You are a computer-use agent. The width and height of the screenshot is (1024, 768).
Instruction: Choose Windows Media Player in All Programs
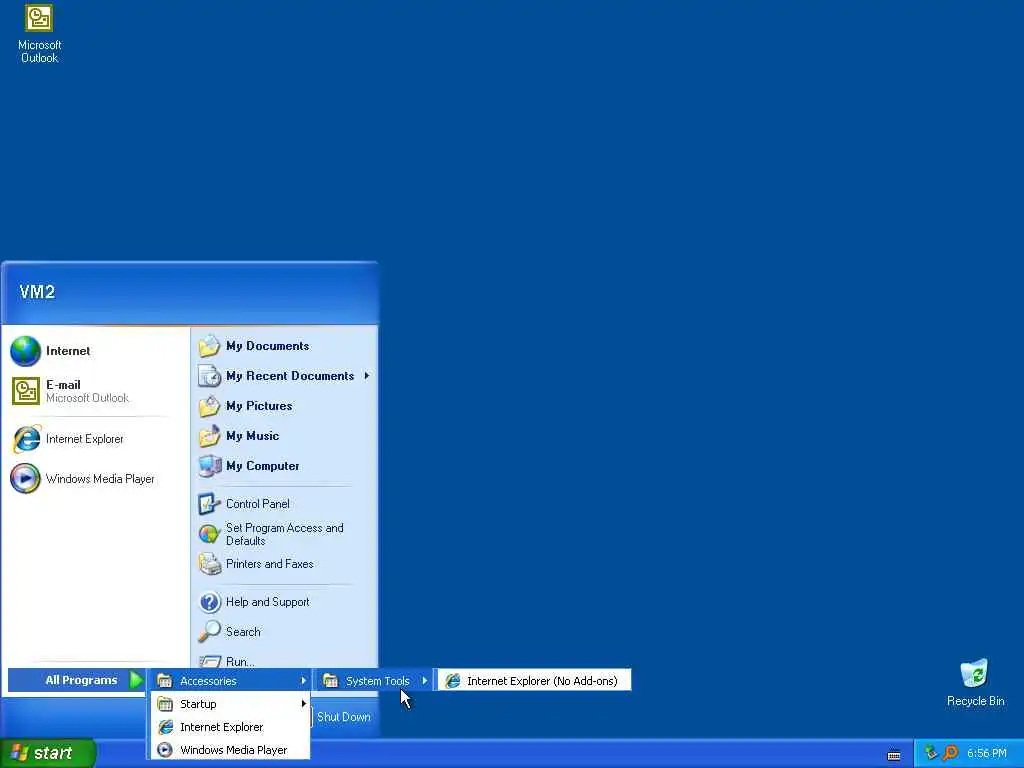point(231,750)
